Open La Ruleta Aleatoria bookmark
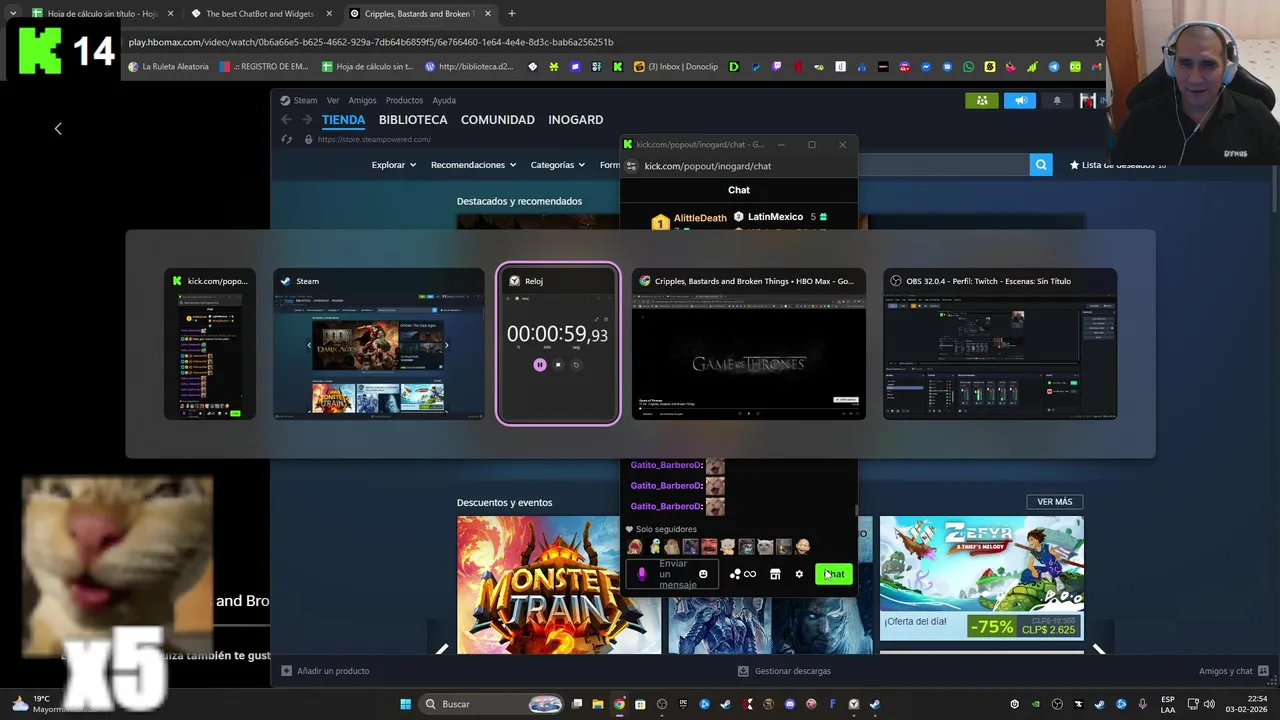The image size is (1280, 720). point(168,67)
